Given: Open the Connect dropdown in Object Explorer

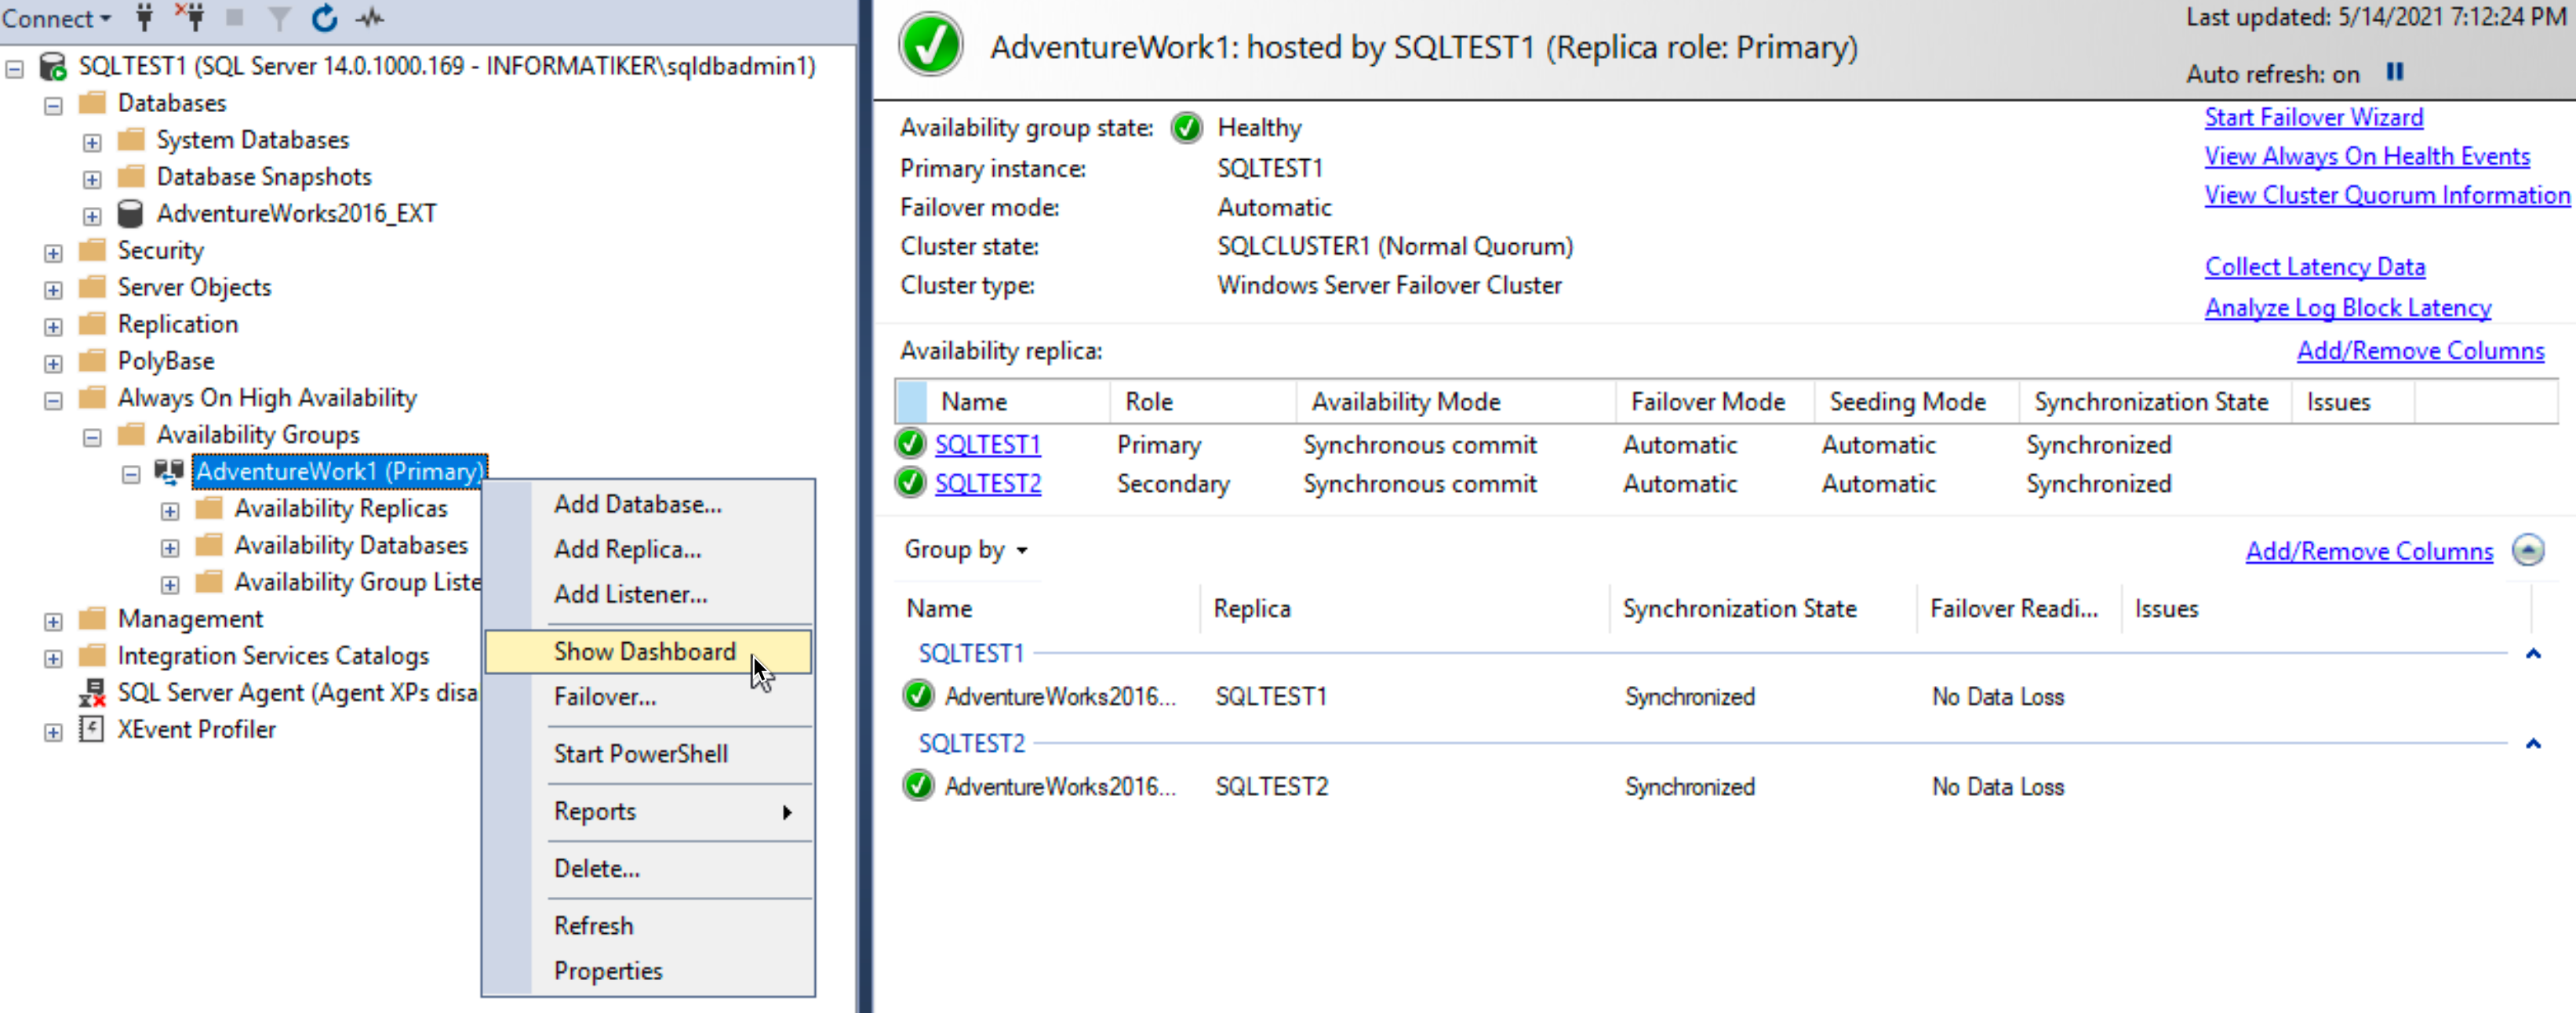Looking at the screenshot, I should coord(56,18).
